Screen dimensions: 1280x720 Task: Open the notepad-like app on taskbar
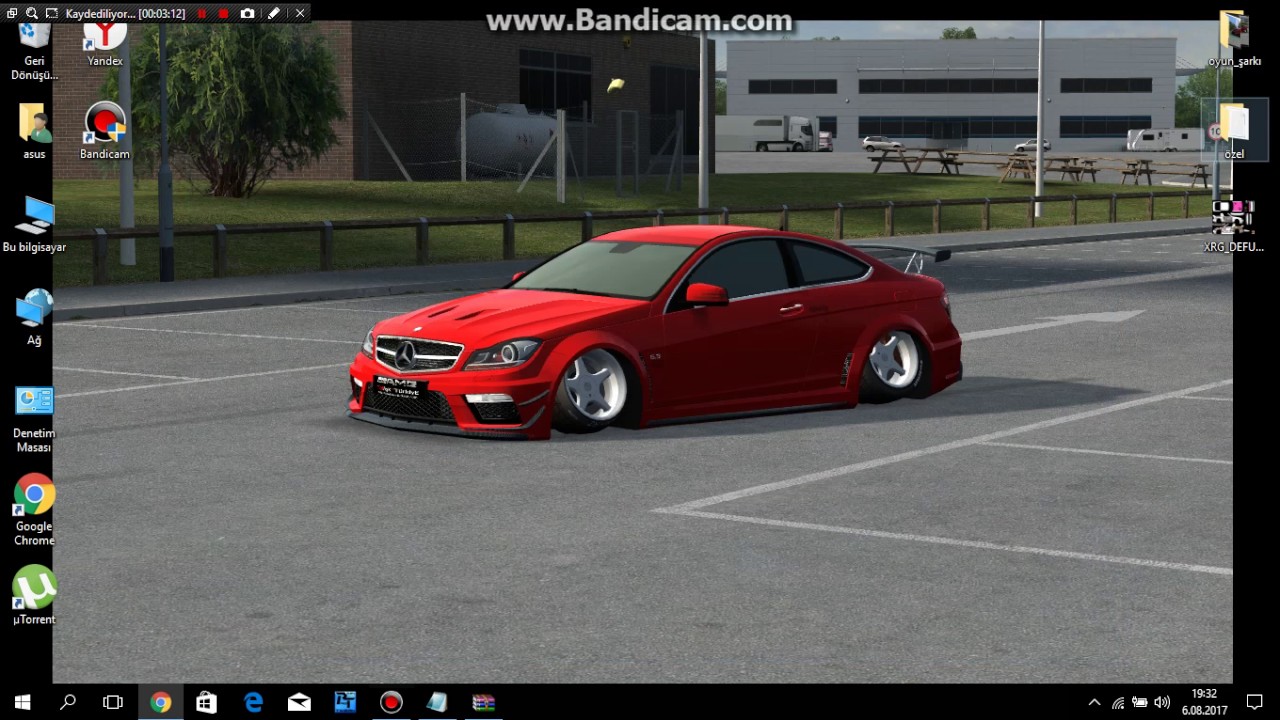pos(437,702)
